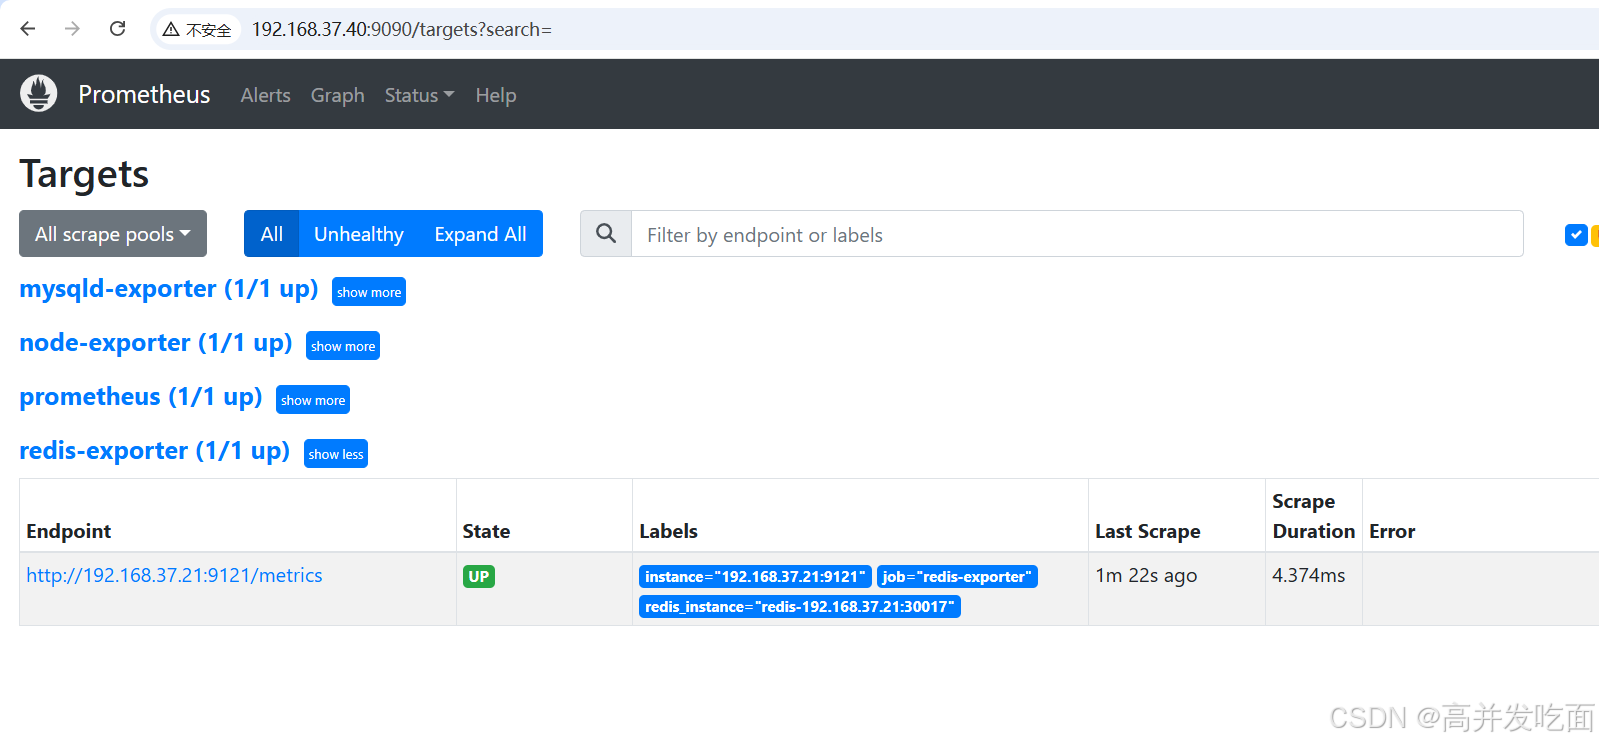Click the Prometheus flame logo icon
Viewport: 1599px width, 745px height.
[x=39, y=93]
